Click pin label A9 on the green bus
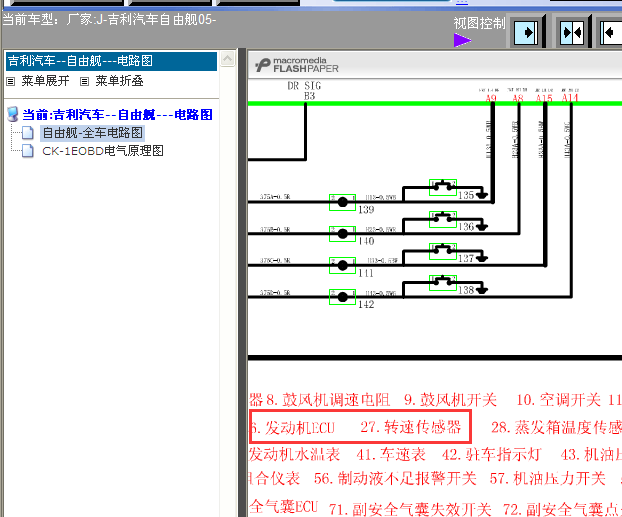This screenshot has width=622, height=517. pyautogui.click(x=491, y=98)
